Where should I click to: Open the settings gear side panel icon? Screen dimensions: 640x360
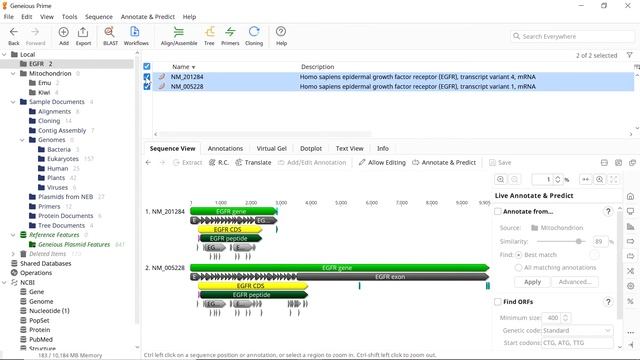(x=631, y=286)
